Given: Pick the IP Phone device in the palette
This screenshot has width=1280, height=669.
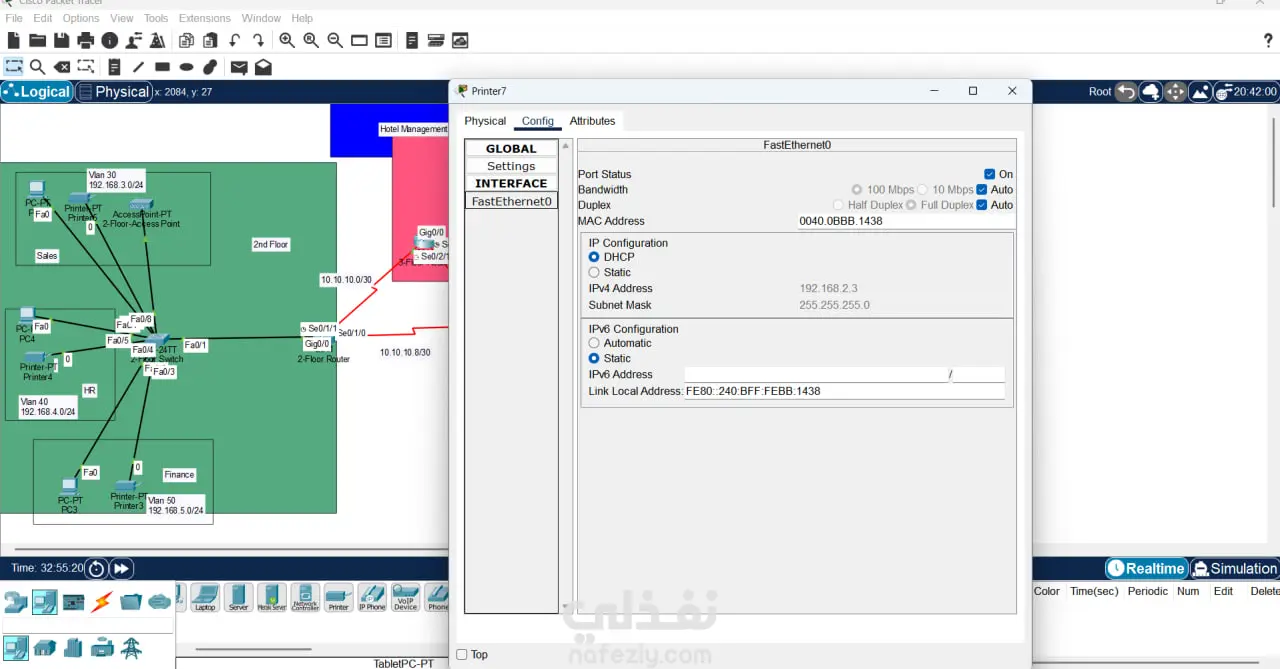Looking at the screenshot, I should (x=372, y=598).
